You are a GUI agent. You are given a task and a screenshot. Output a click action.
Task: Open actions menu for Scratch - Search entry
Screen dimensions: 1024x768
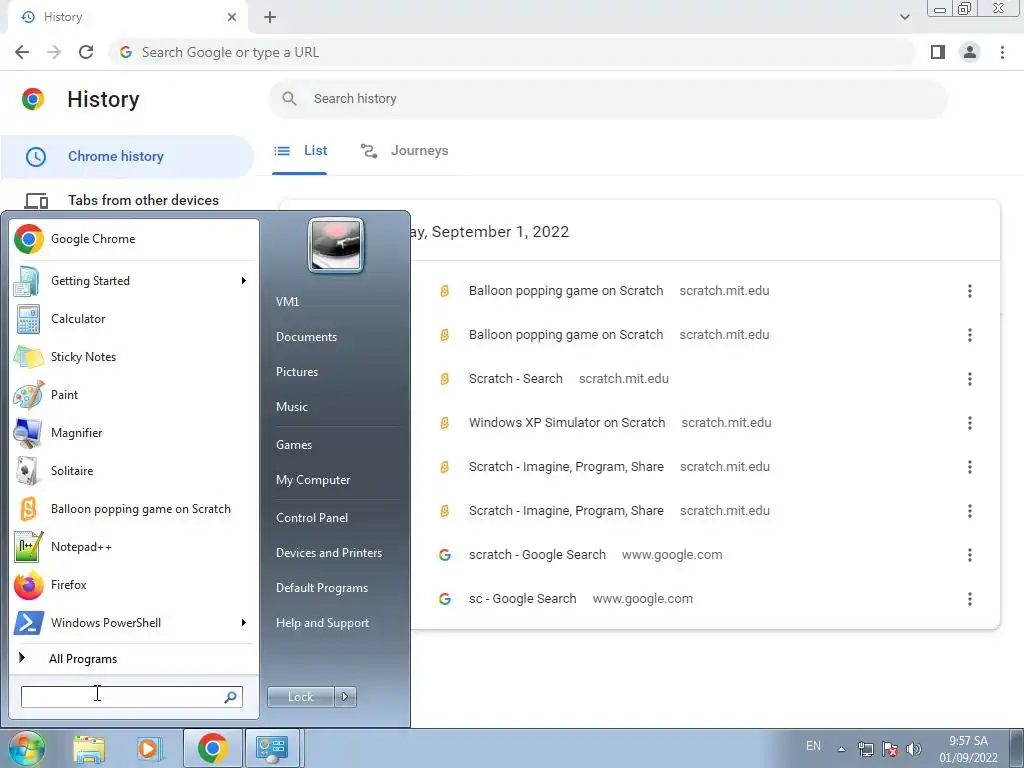[970, 379]
